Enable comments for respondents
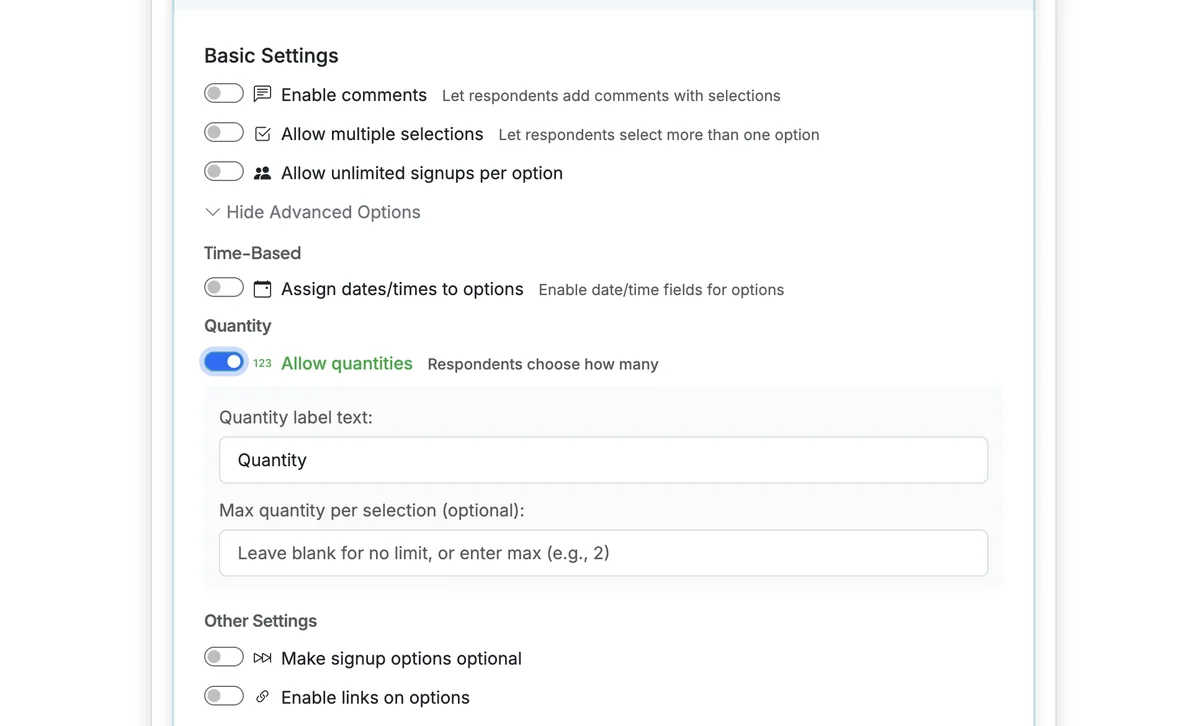Screen dimensions: 1200x726 pos(223,92)
